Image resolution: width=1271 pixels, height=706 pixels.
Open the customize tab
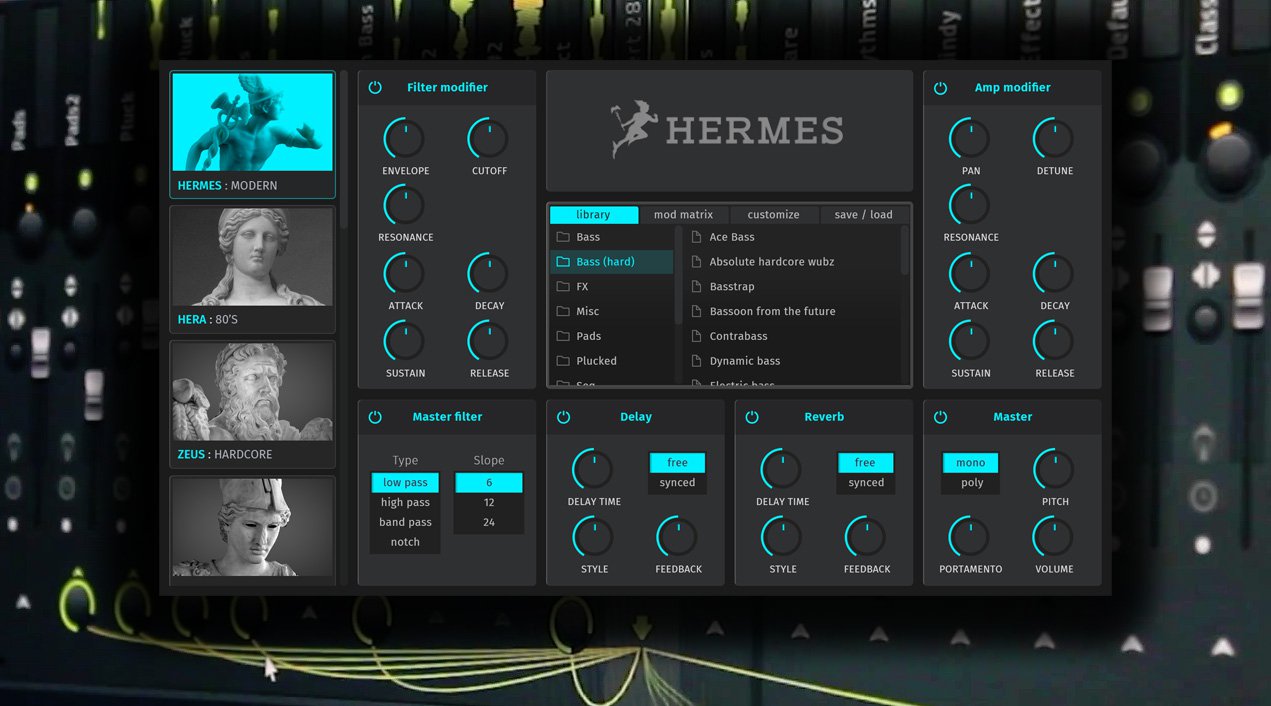point(774,213)
